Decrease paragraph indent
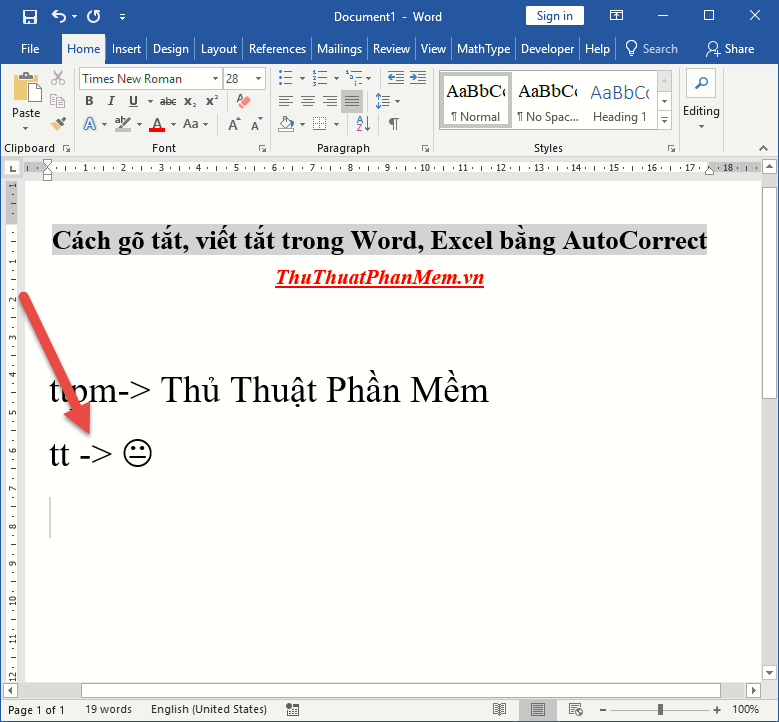 (395, 78)
